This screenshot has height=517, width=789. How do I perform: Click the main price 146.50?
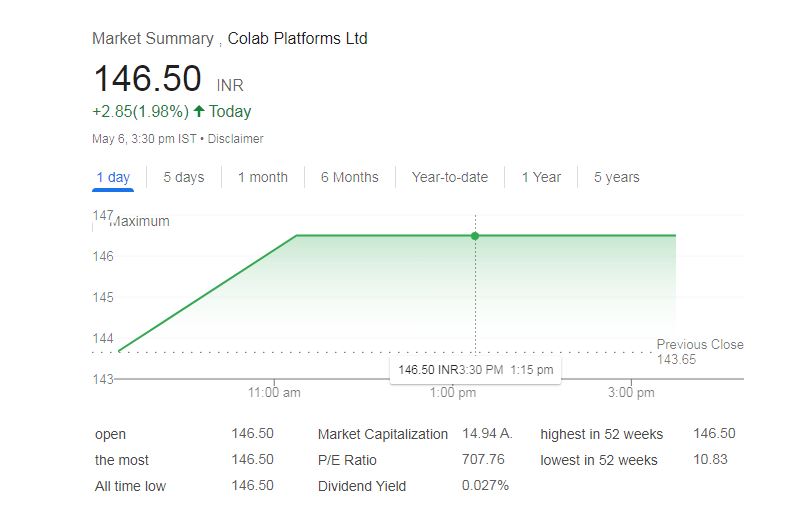[x=147, y=79]
